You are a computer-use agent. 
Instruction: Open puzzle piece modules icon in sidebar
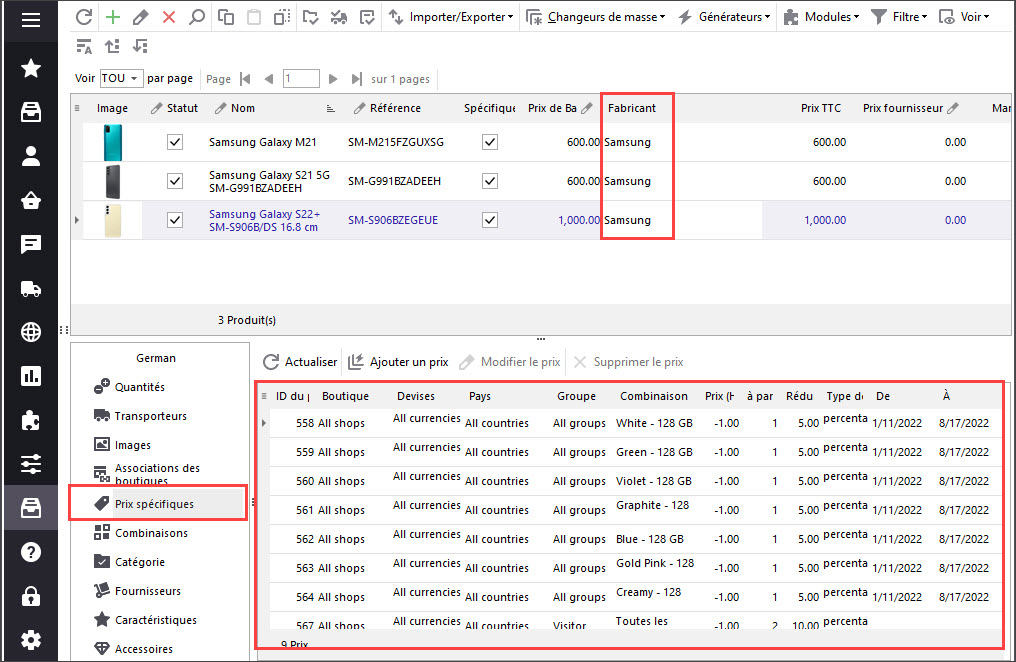pos(30,420)
